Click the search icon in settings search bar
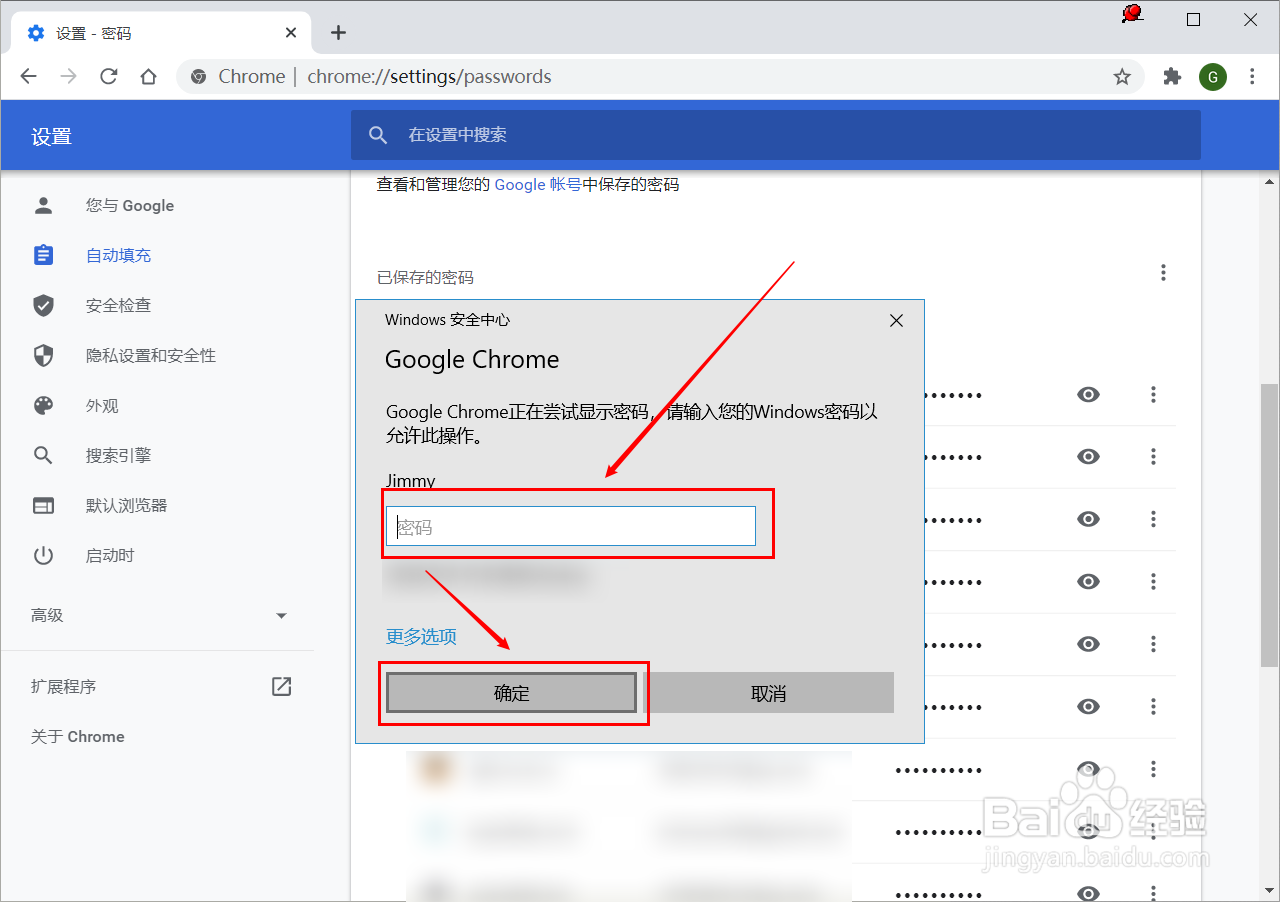The width and height of the screenshot is (1280, 902). click(378, 135)
